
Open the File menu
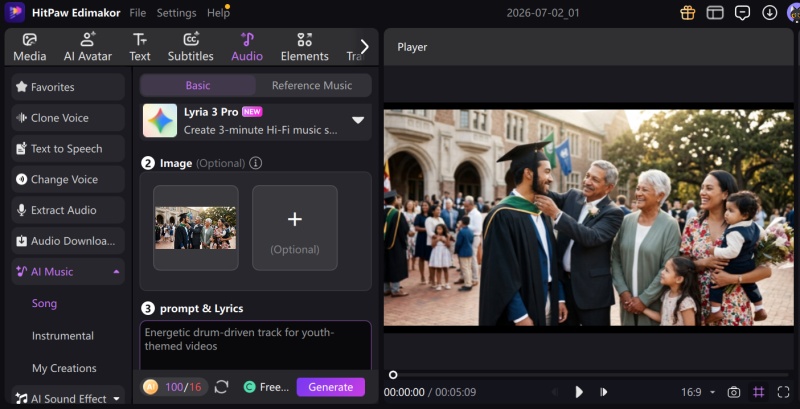138,13
